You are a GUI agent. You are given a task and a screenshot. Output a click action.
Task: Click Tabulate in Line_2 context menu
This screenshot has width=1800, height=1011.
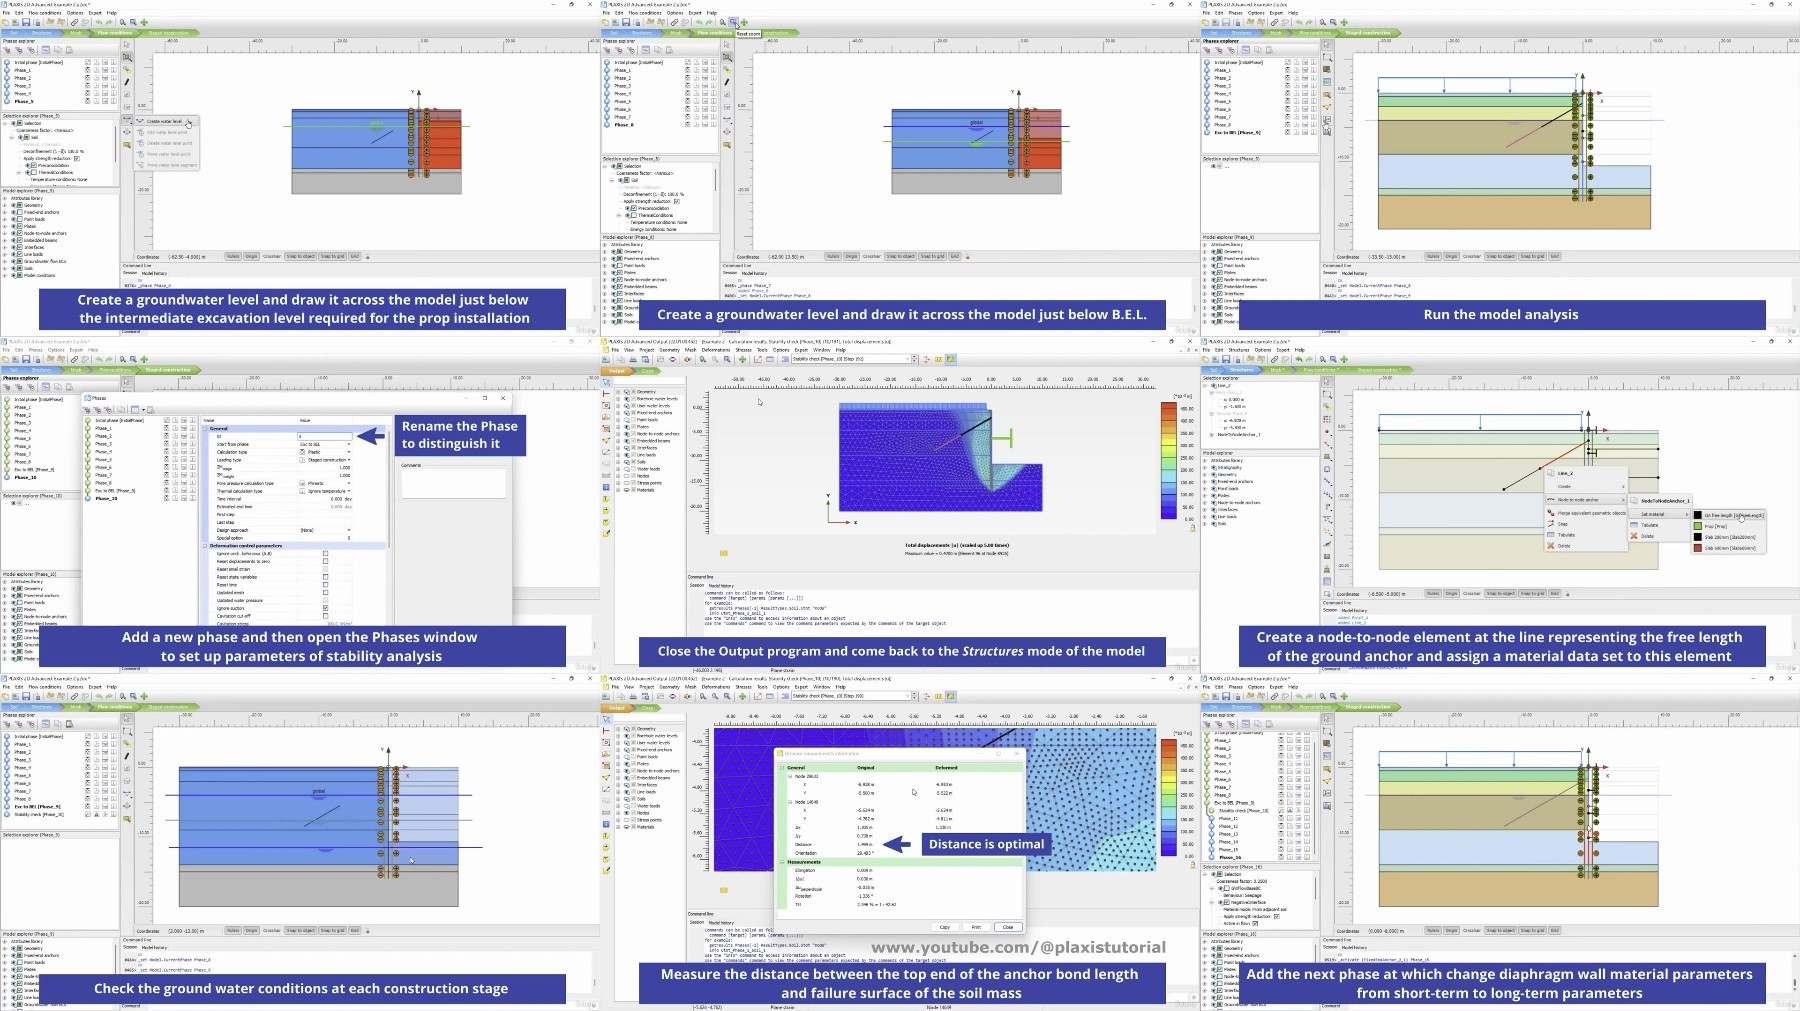(x=1566, y=535)
